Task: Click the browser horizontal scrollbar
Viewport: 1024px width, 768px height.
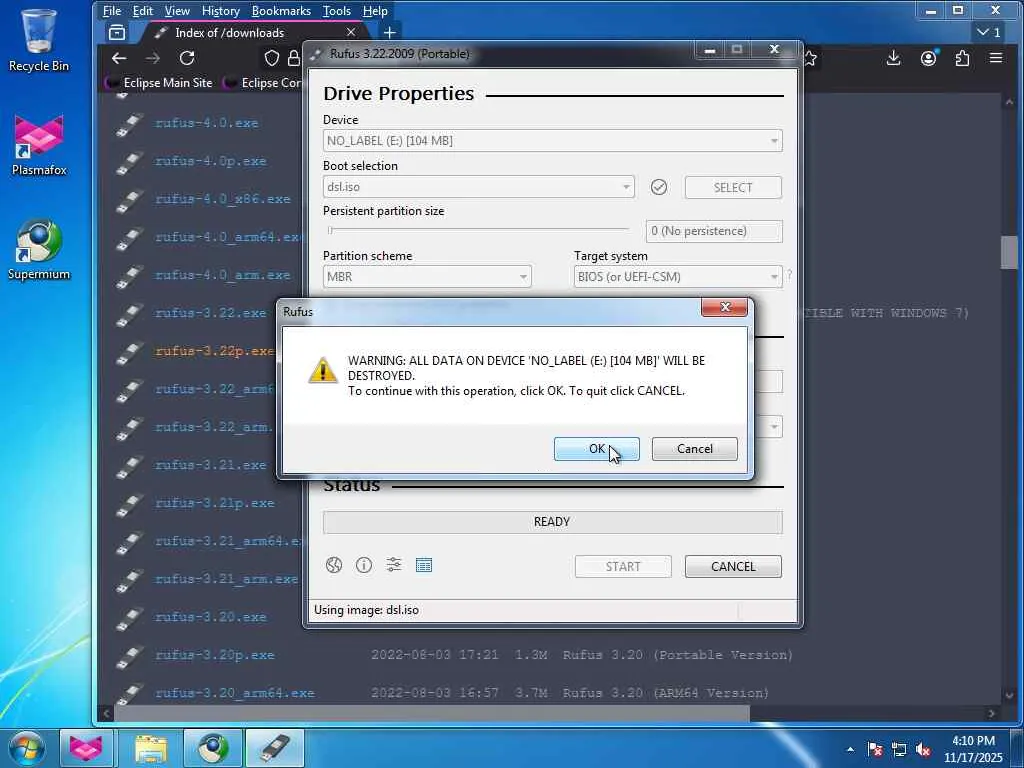Action: point(432,714)
